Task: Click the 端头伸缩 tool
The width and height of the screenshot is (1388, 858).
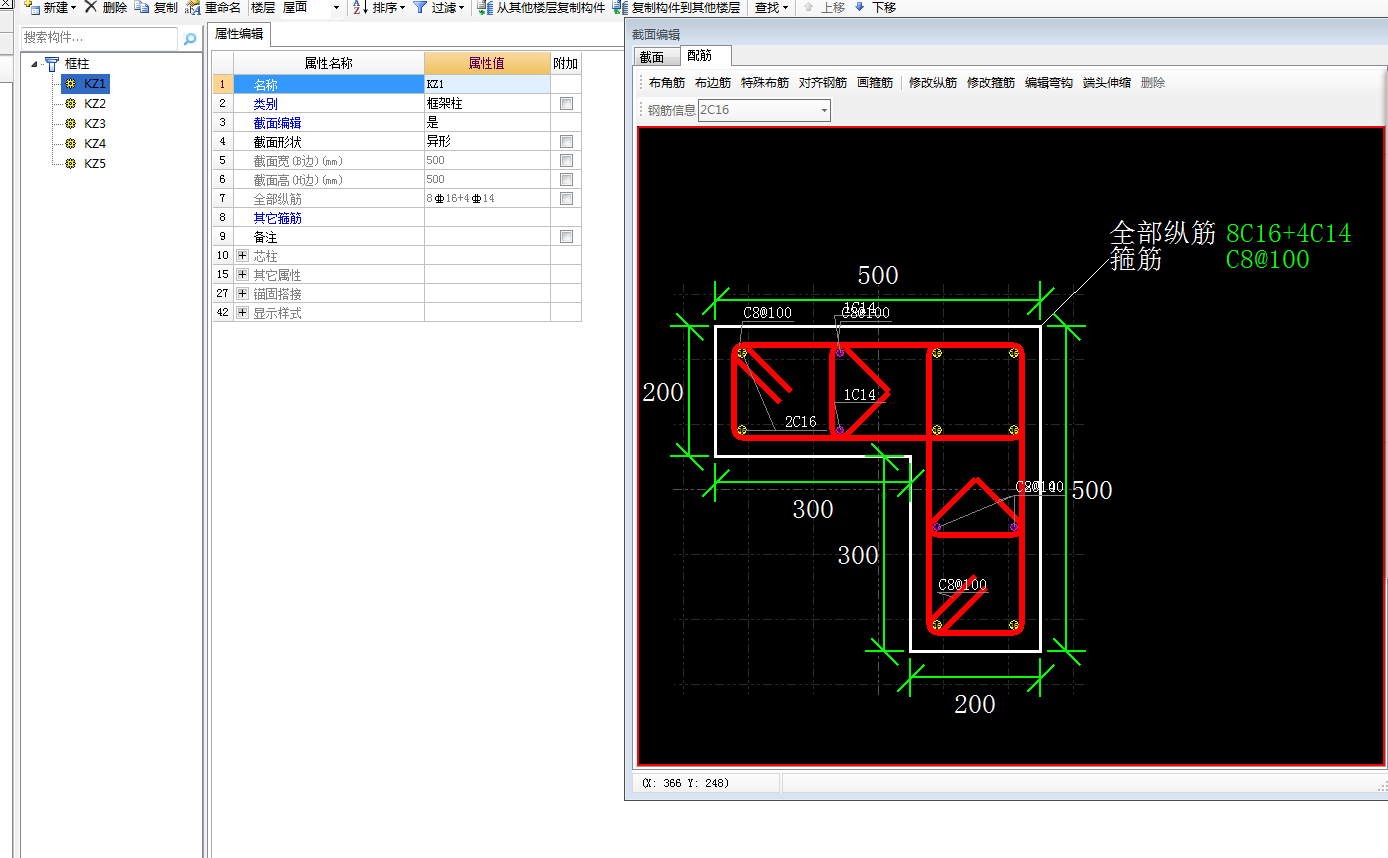Action: [x=1107, y=83]
